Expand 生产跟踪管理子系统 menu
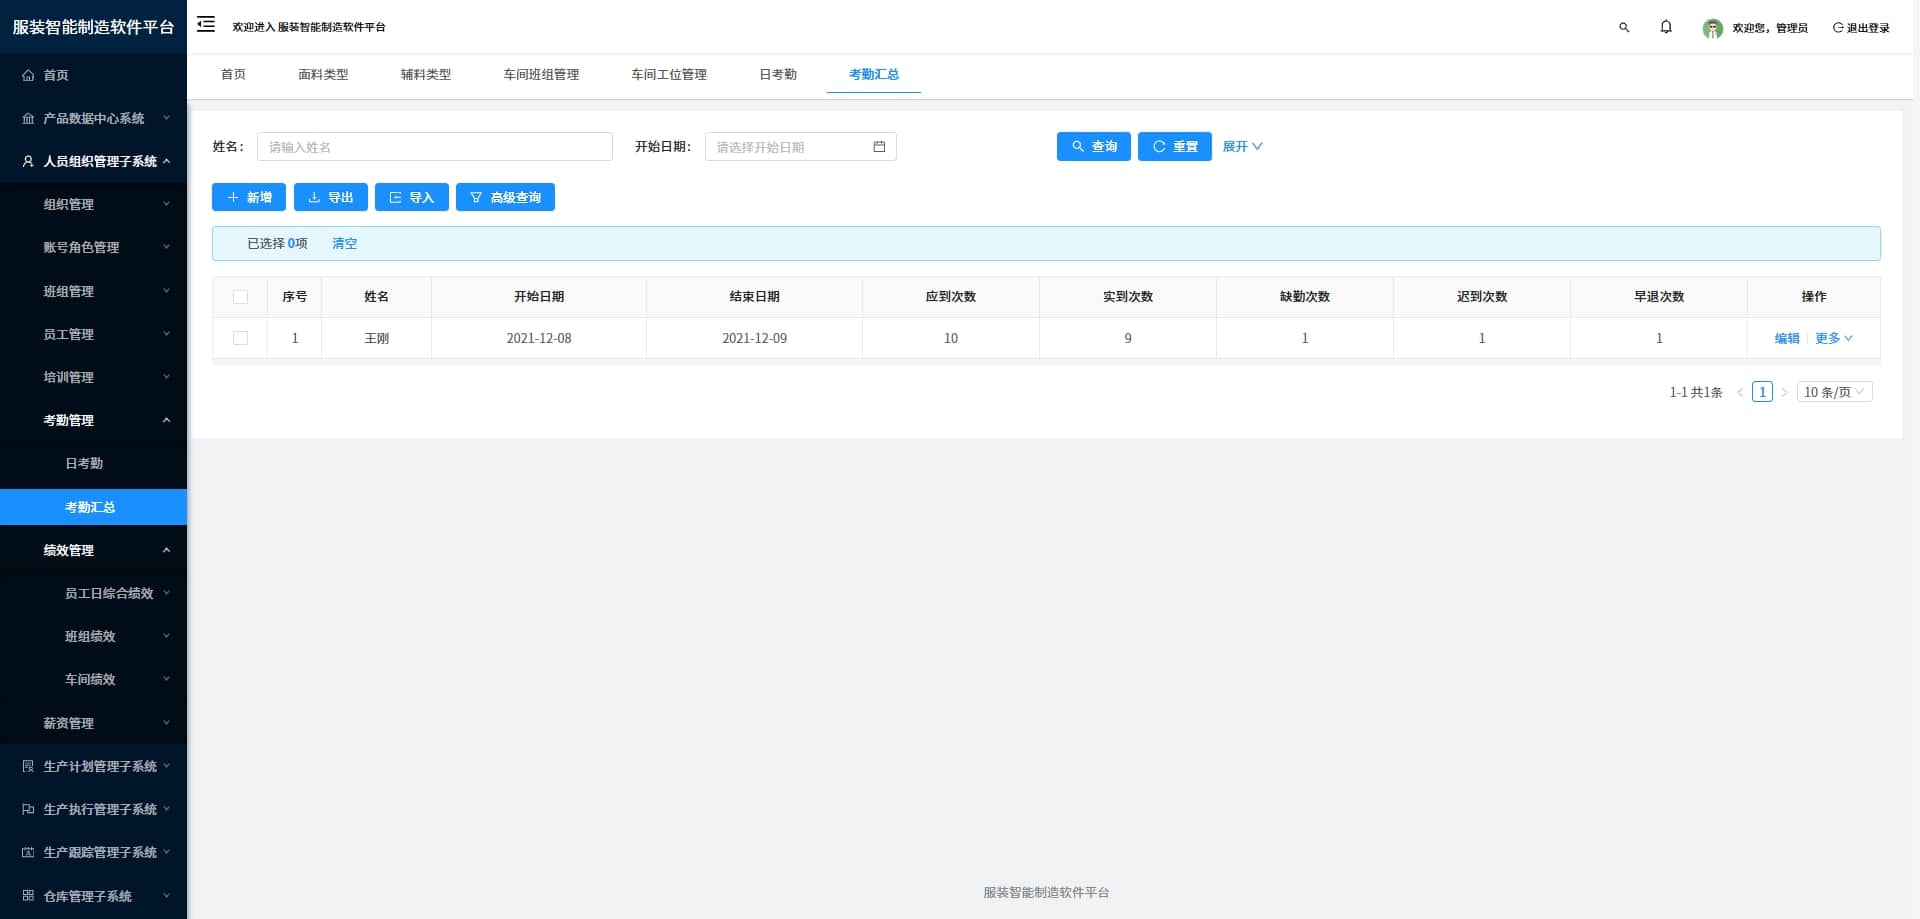This screenshot has width=1920, height=919. click(93, 852)
